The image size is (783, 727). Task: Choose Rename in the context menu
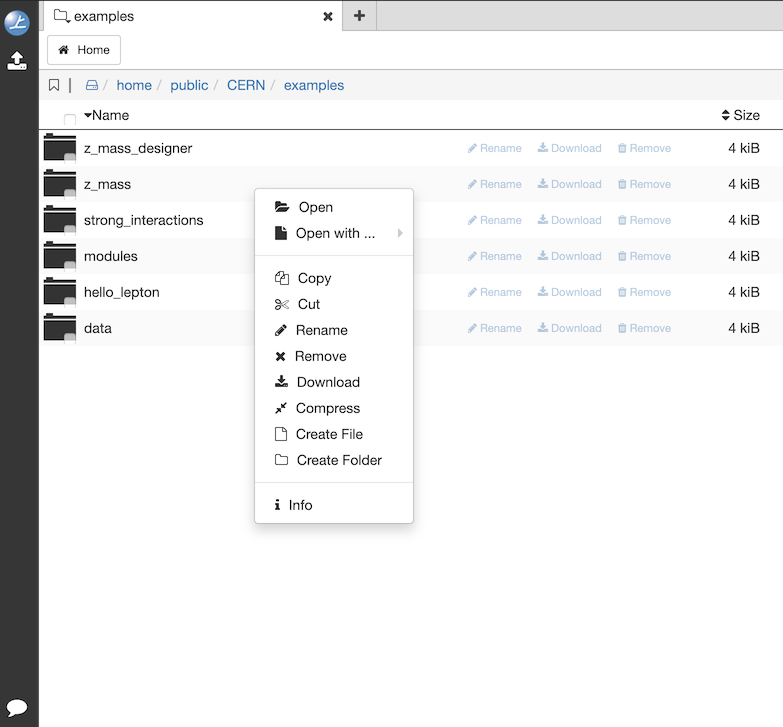pos(334,330)
